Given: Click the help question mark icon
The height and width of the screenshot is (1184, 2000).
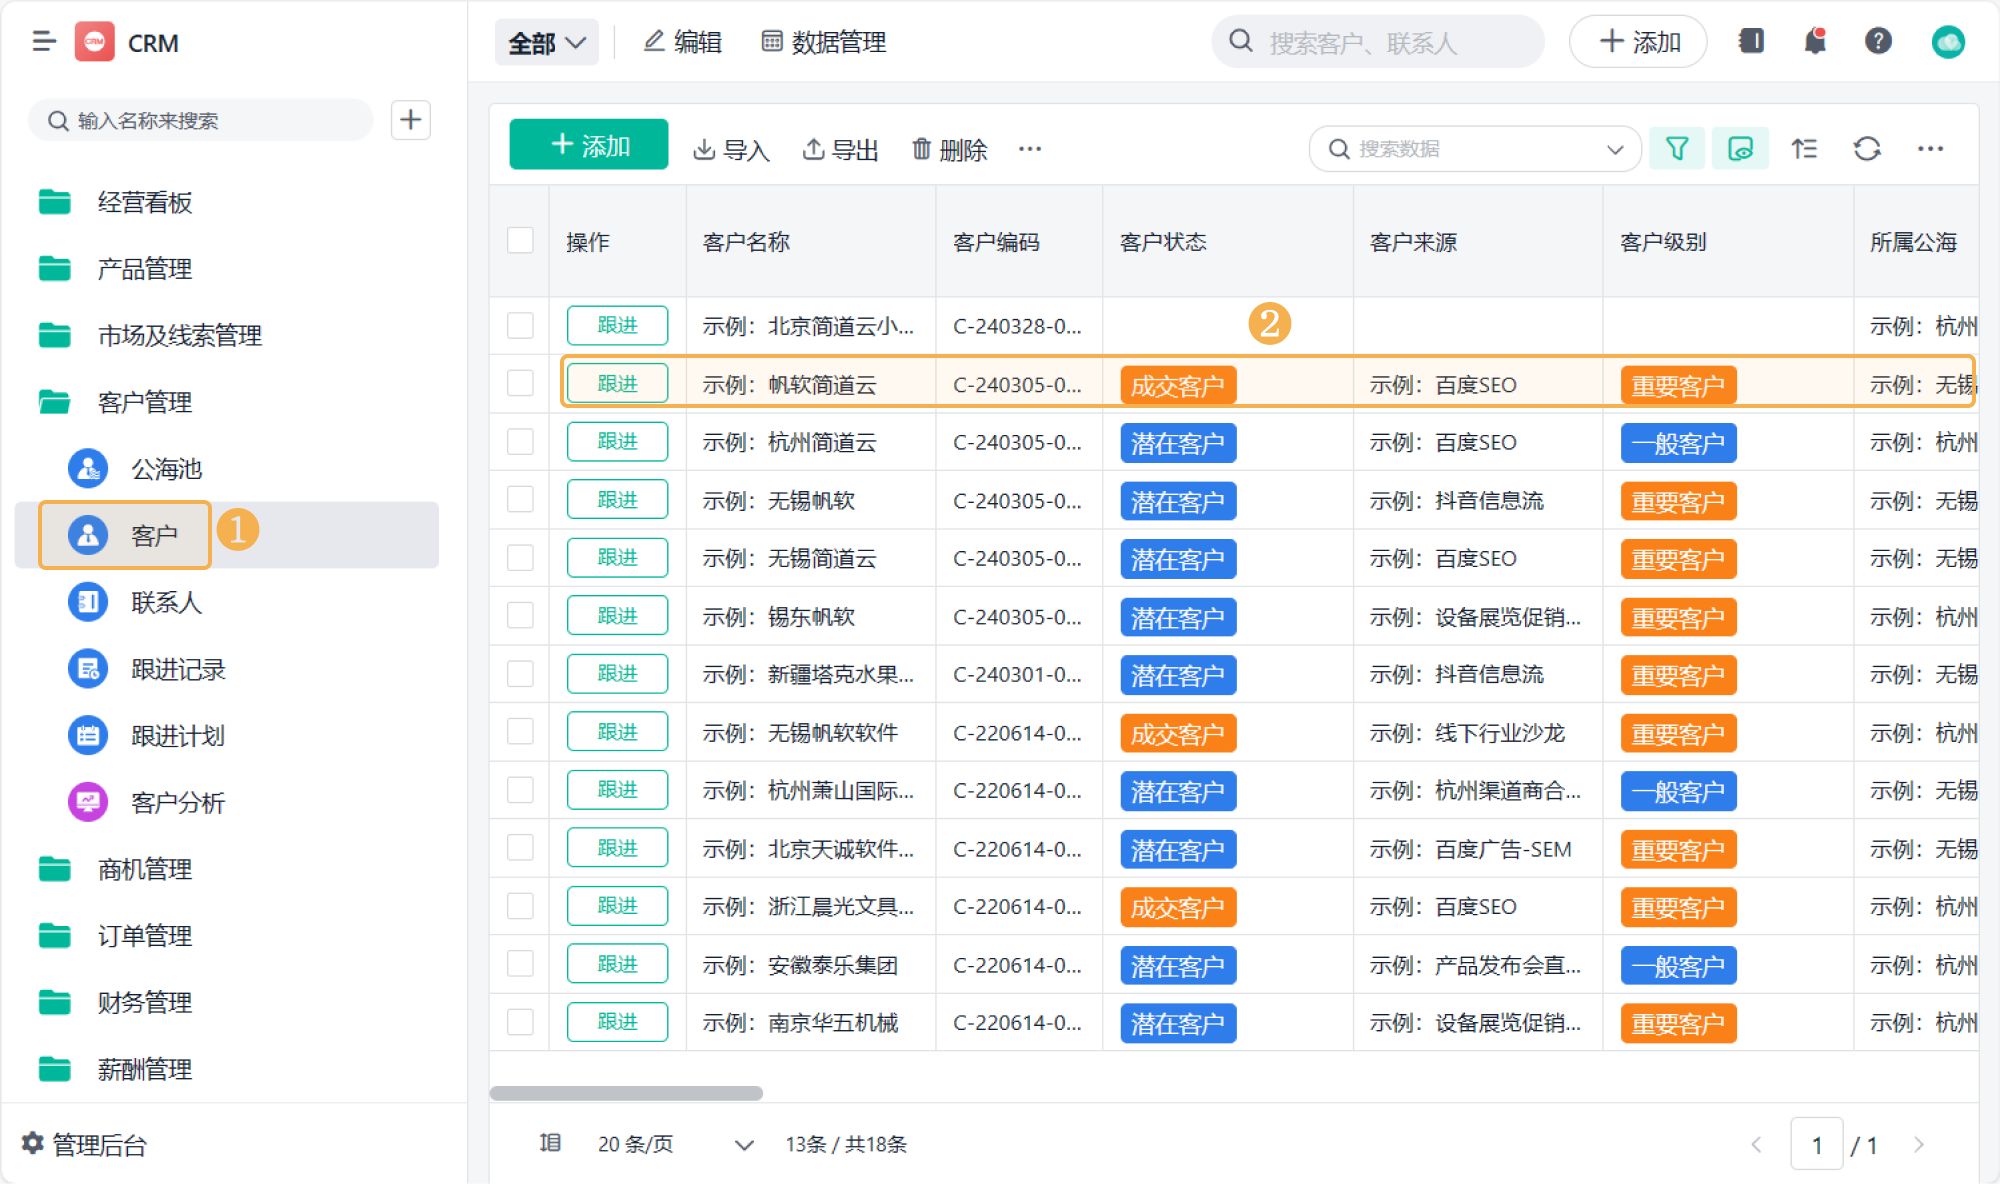Looking at the screenshot, I should point(1878,41).
